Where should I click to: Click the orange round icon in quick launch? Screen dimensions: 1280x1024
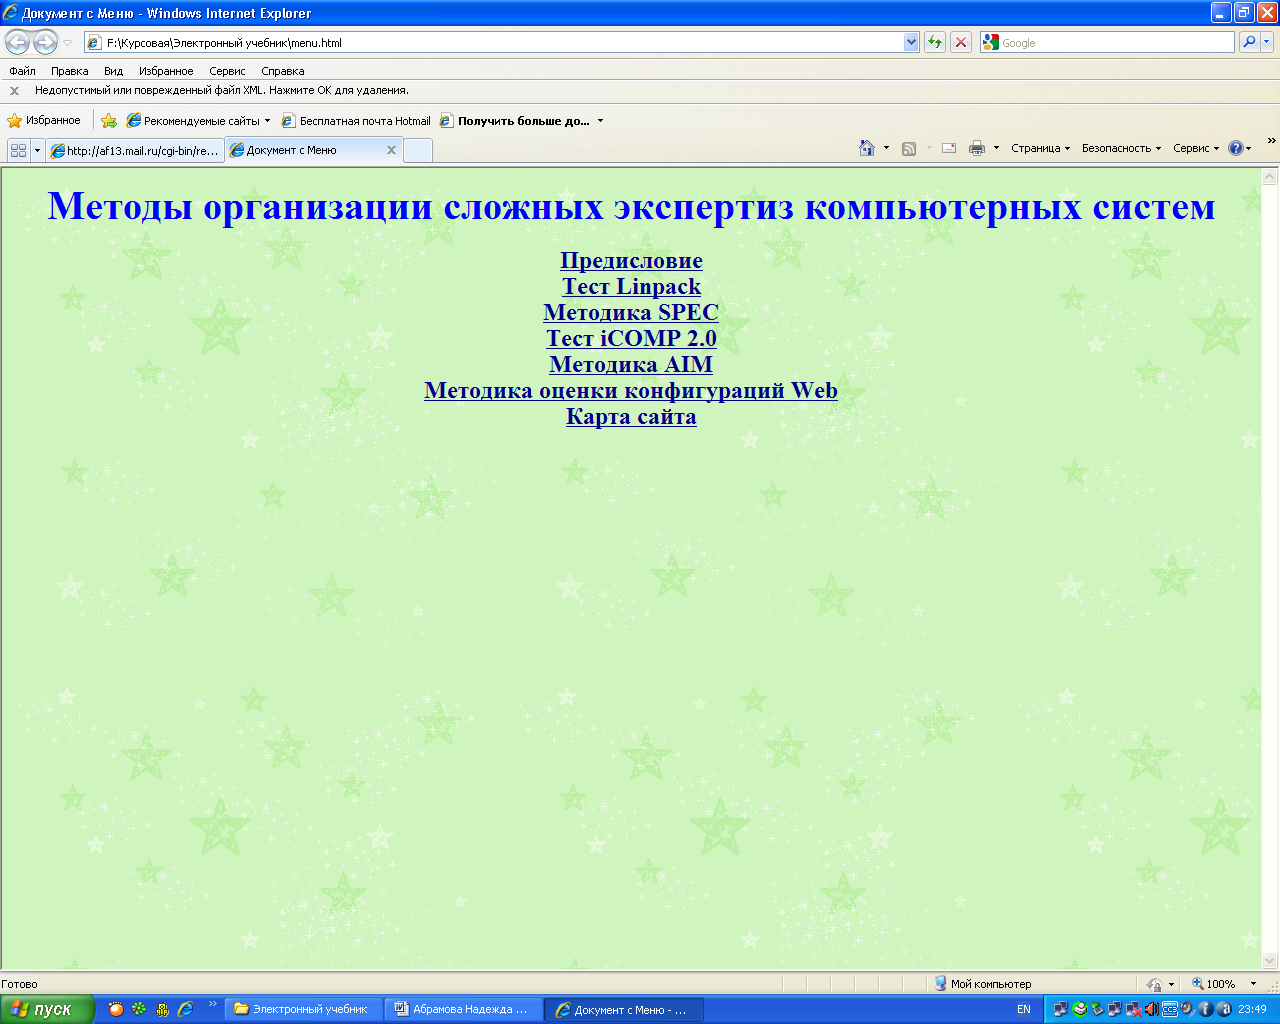tap(116, 1009)
